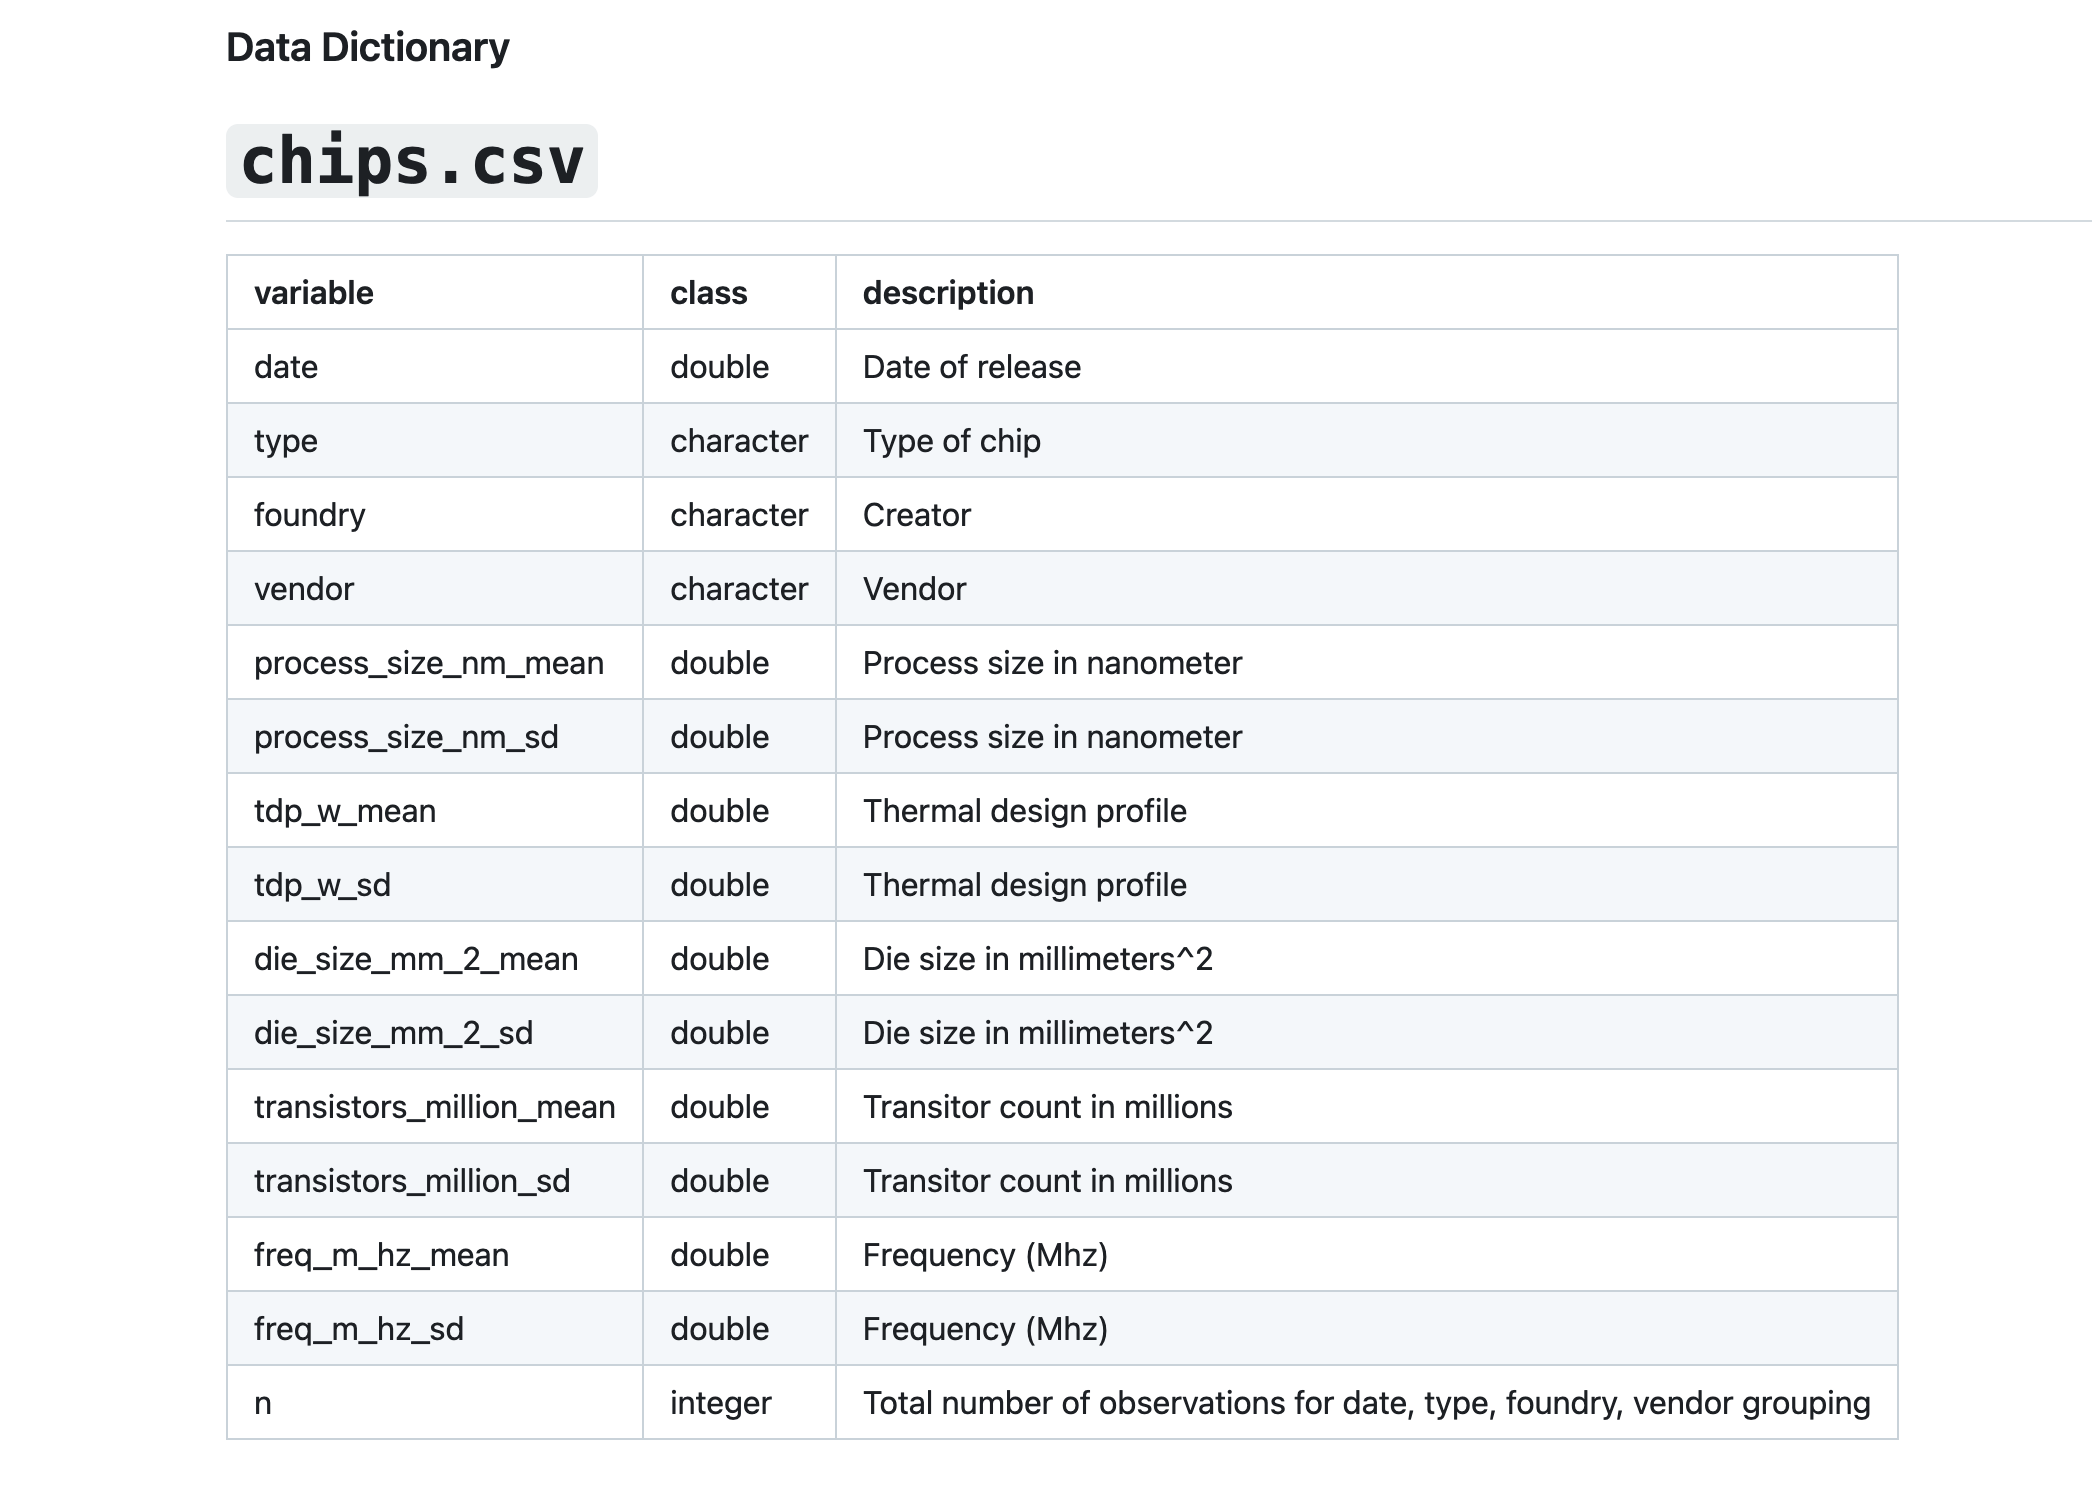2092x1492 pixels.
Task: Click the Date of release description
Action: [971, 367]
